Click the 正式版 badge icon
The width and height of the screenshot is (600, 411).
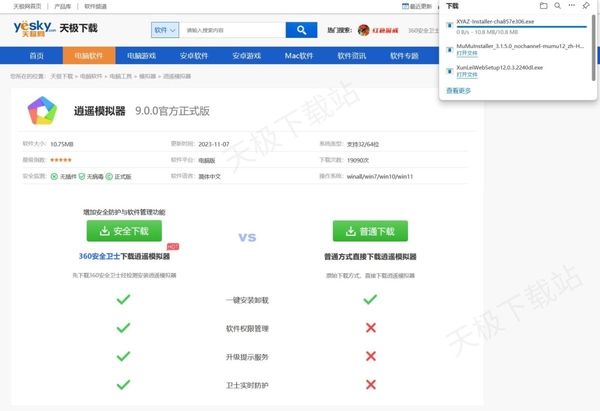click(x=109, y=176)
